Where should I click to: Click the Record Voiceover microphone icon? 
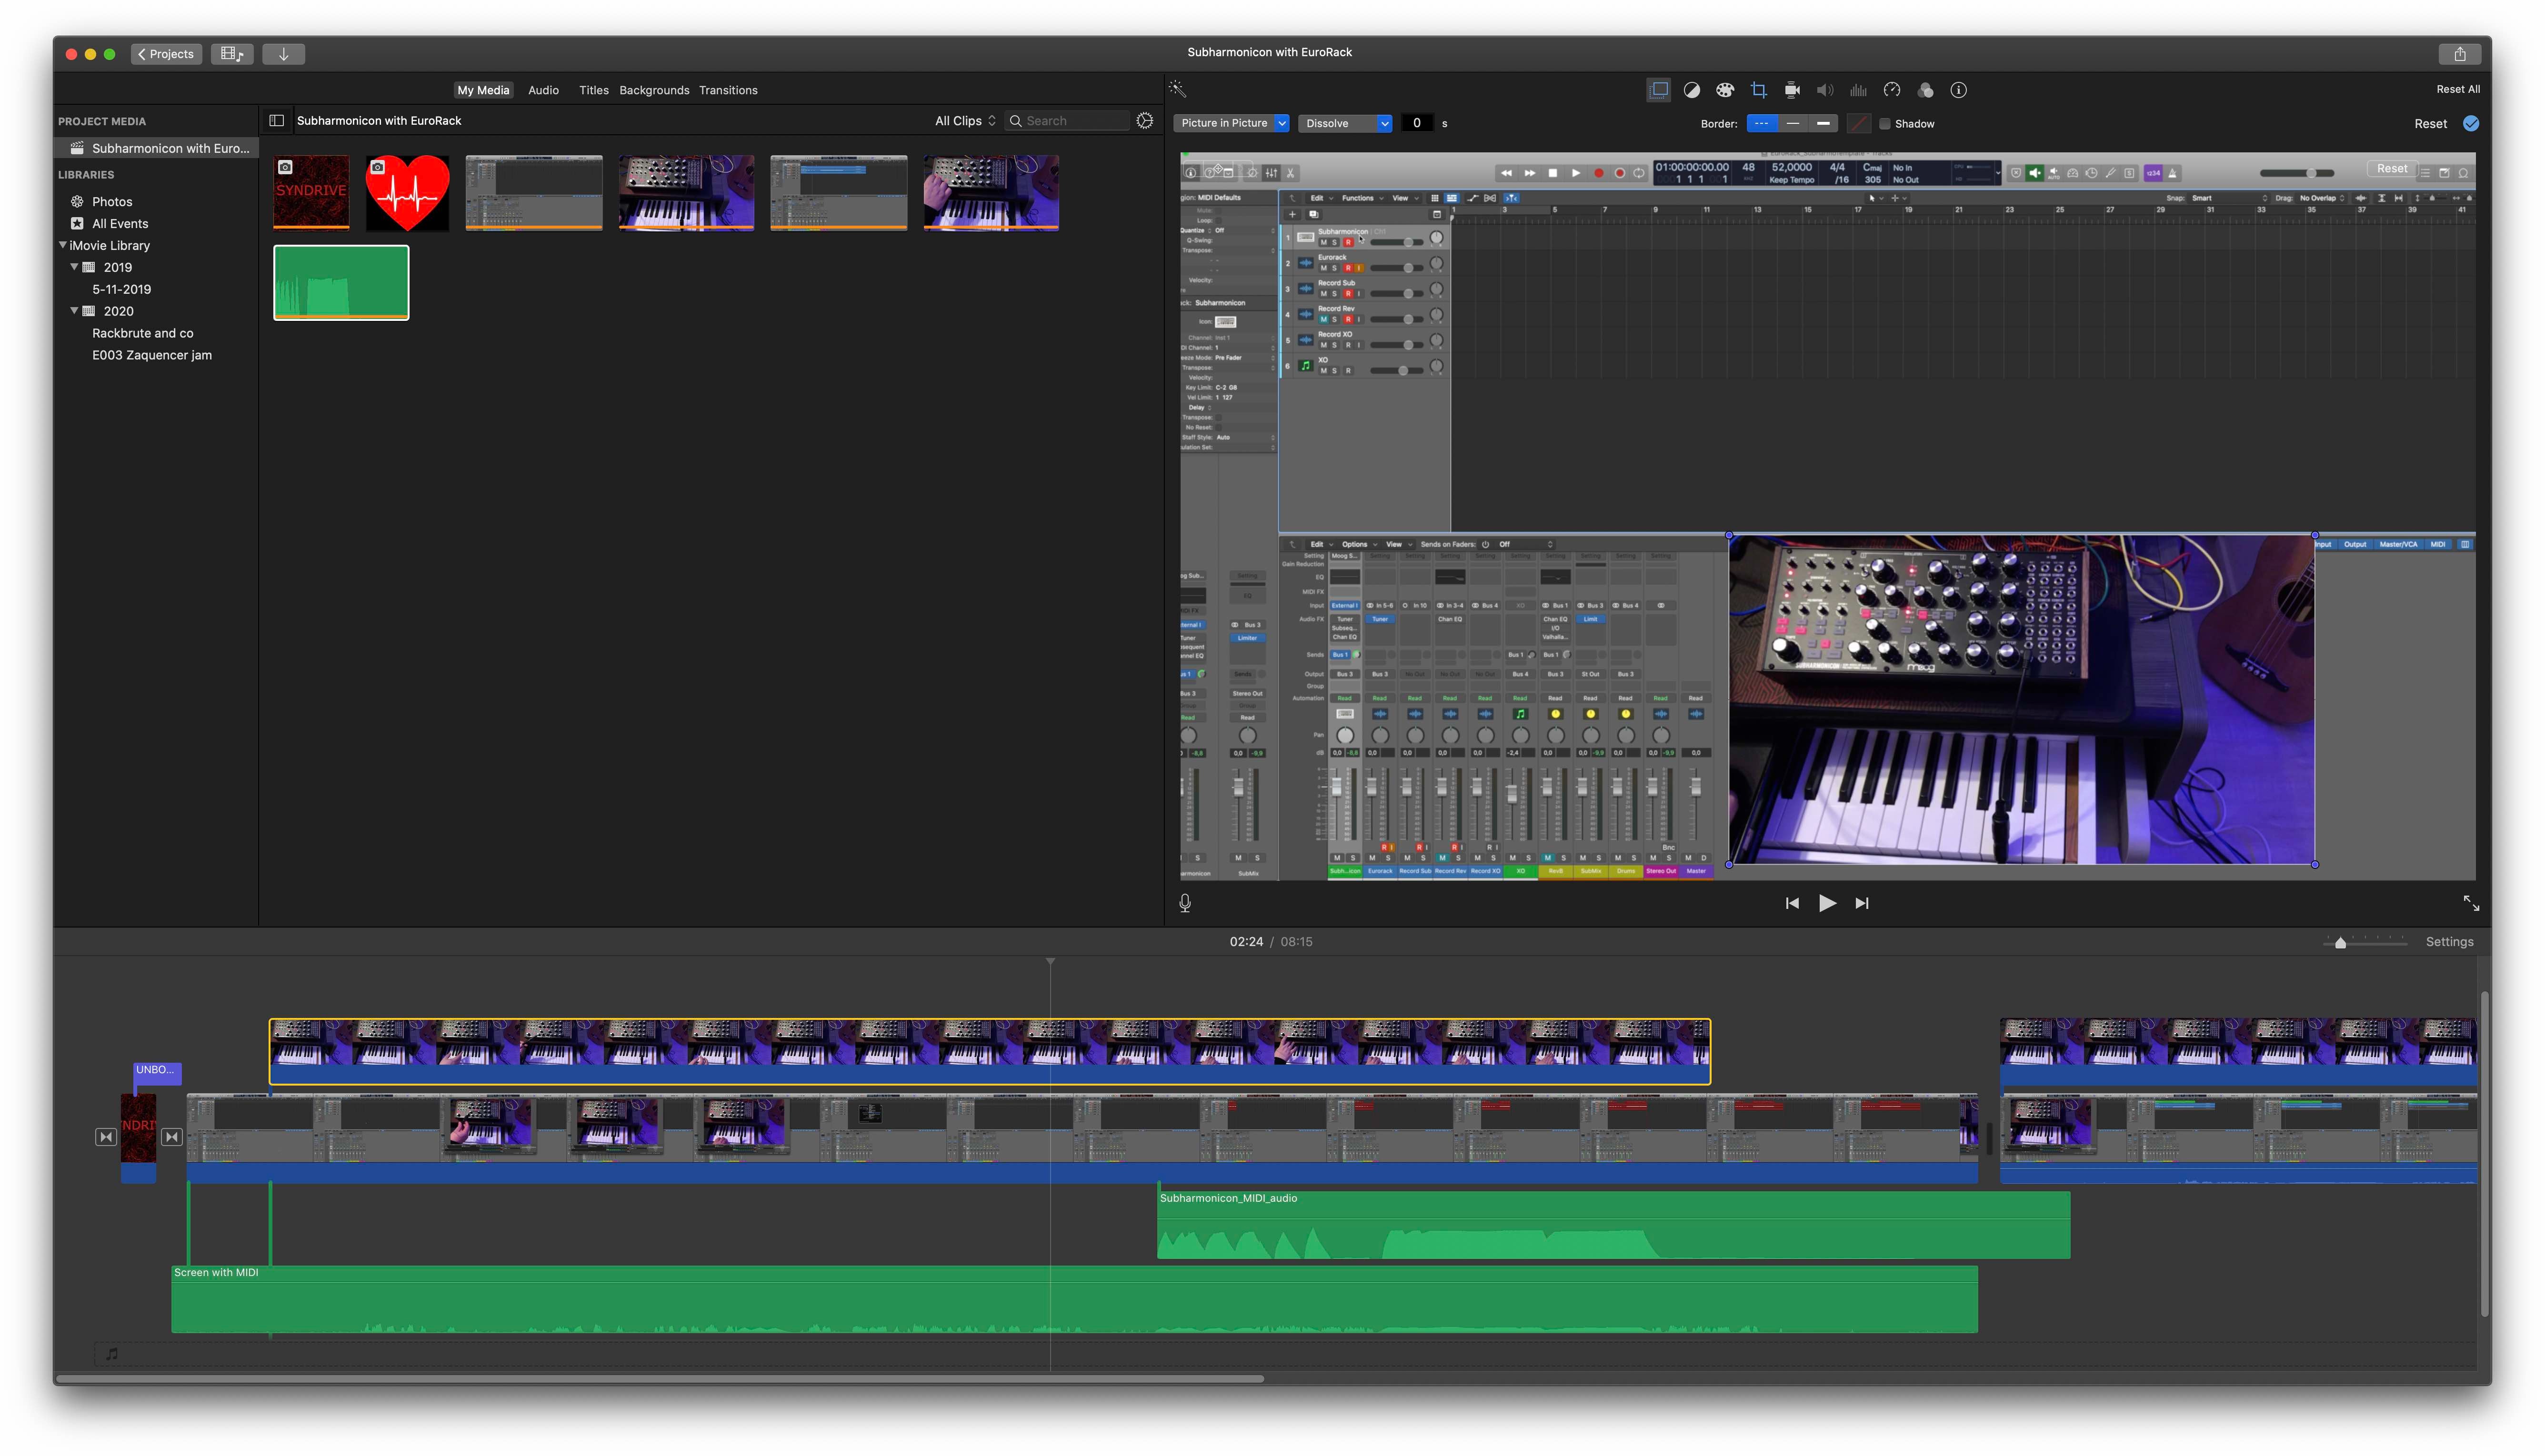[x=1185, y=903]
